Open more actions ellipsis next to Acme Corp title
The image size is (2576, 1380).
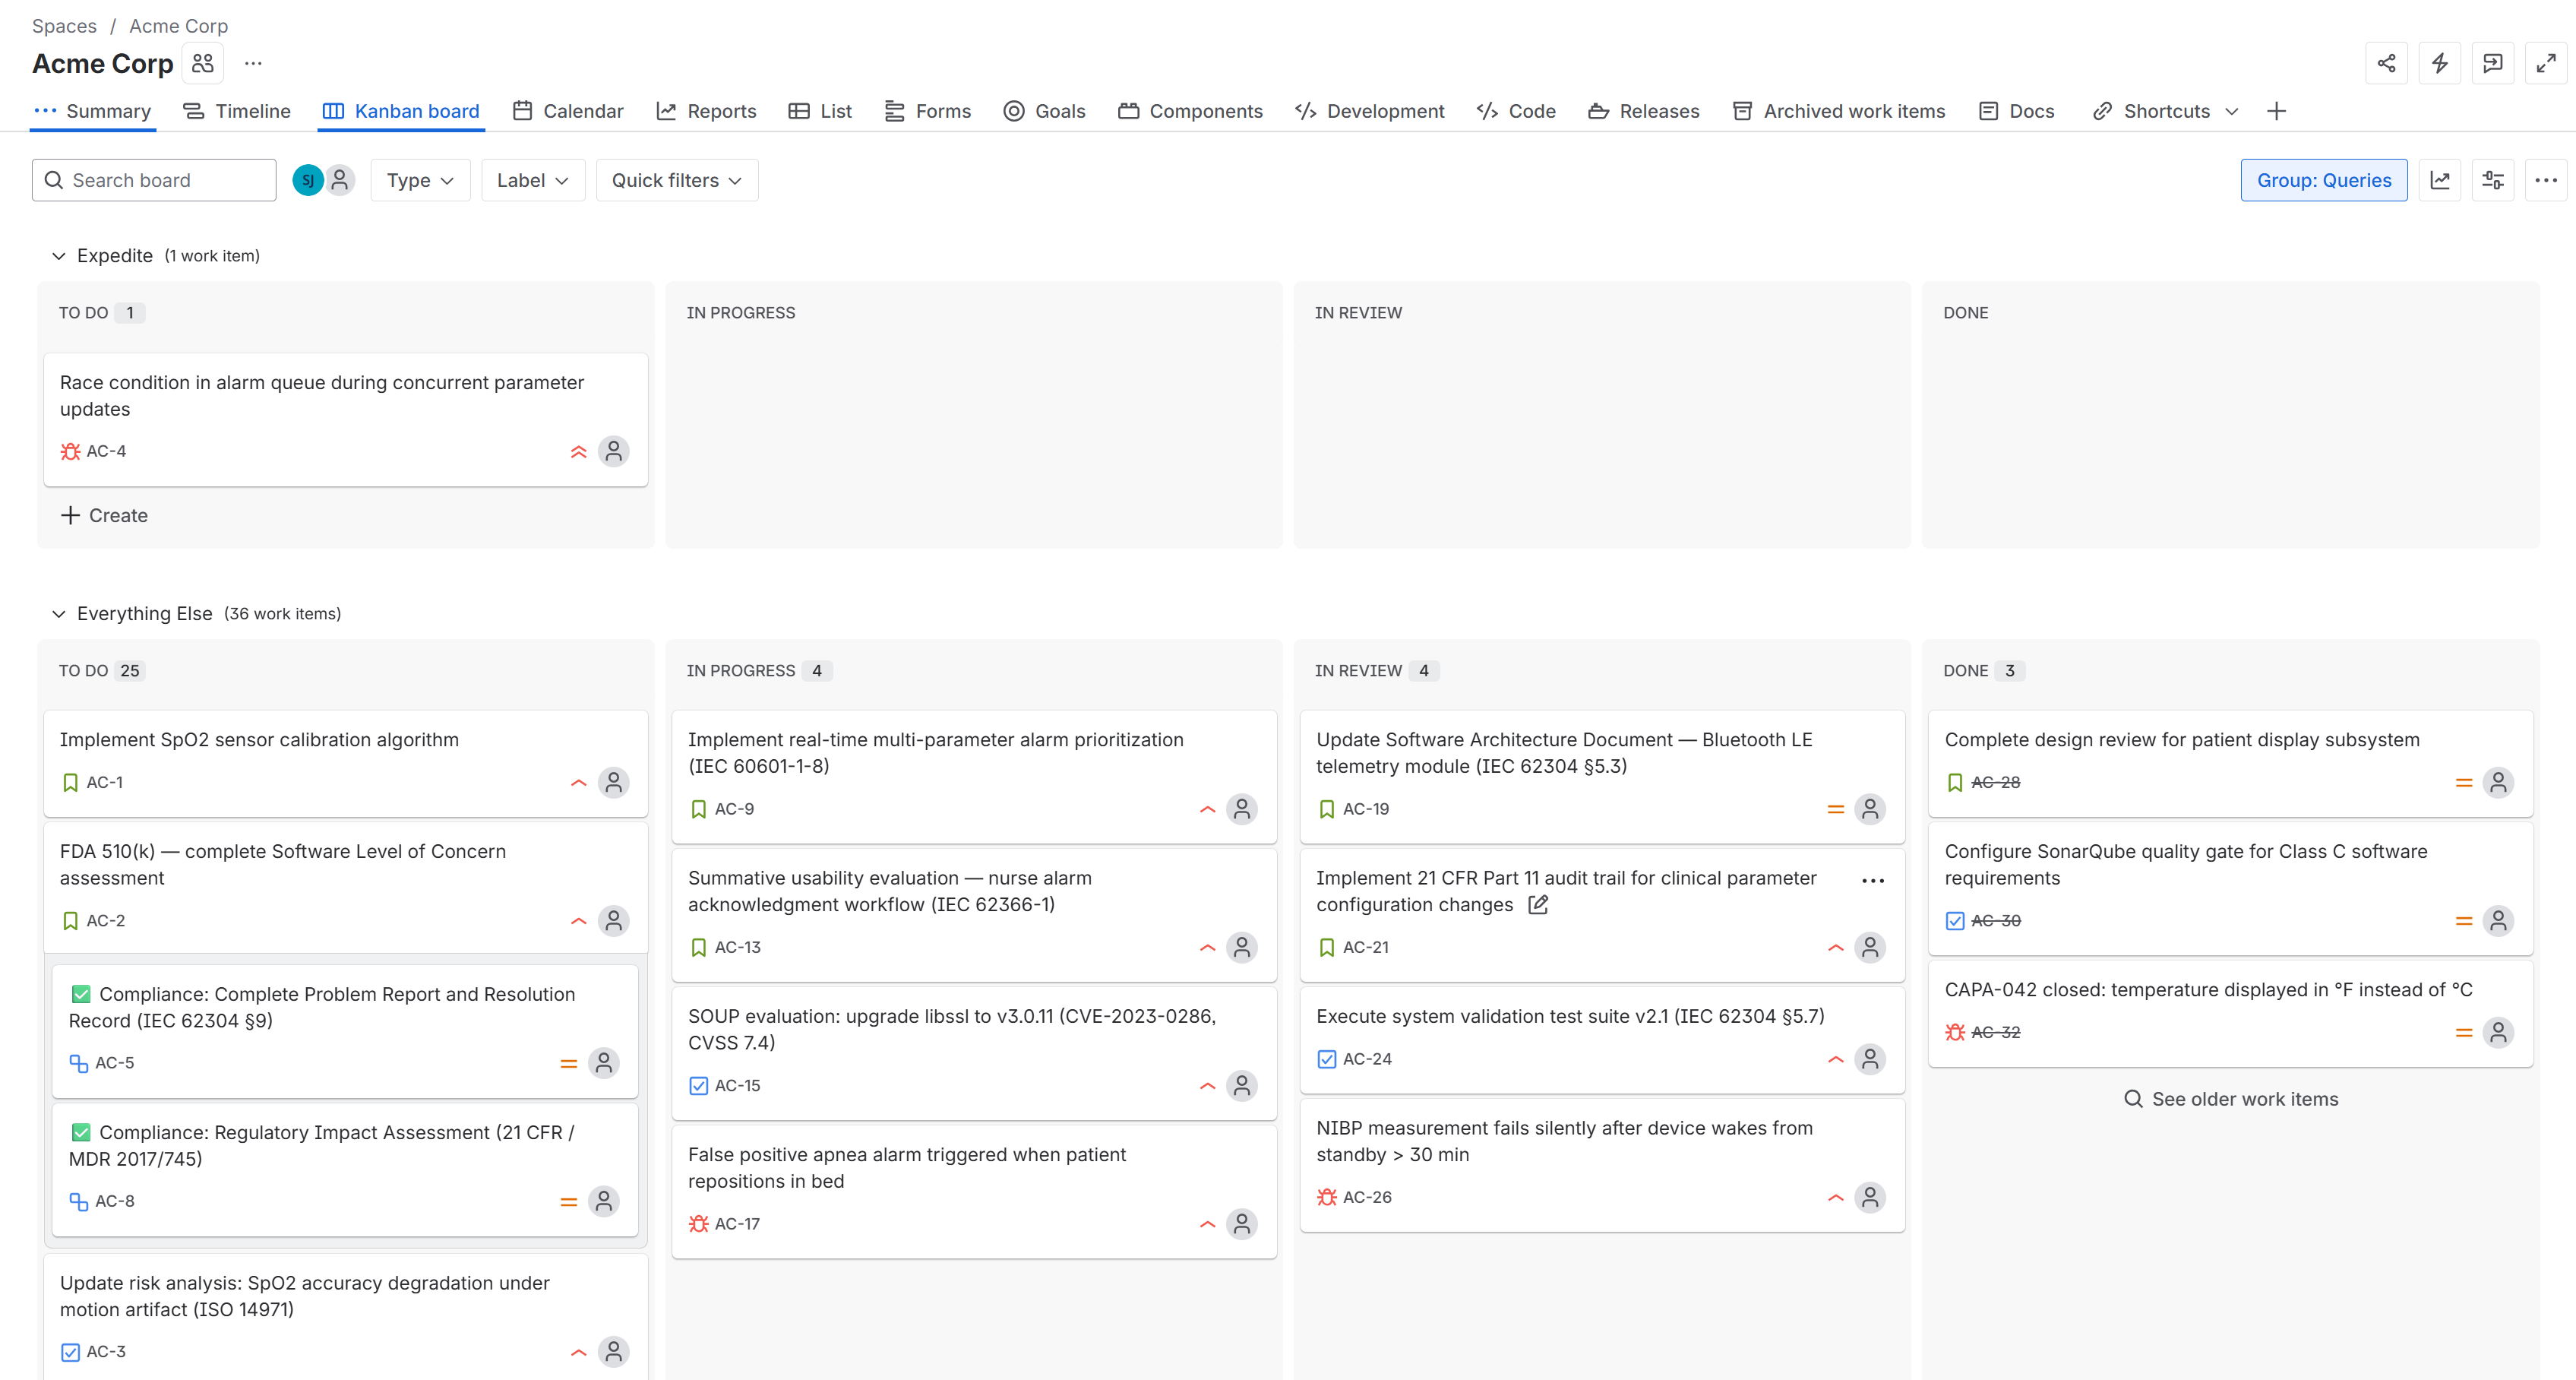(x=253, y=64)
